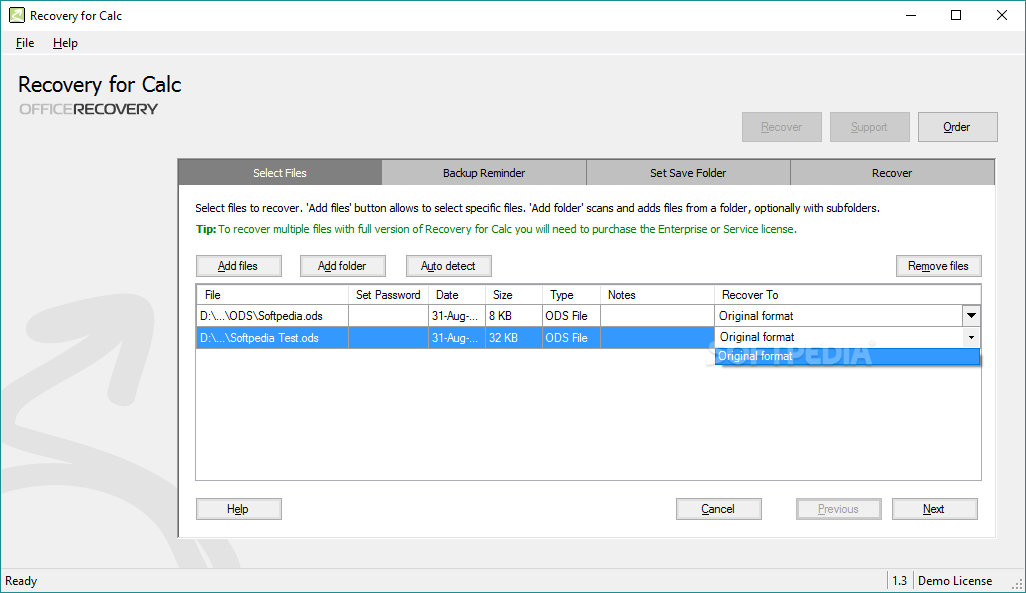Image resolution: width=1026 pixels, height=593 pixels.
Task: Switch to the Set Save Folder tab
Action: point(688,173)
